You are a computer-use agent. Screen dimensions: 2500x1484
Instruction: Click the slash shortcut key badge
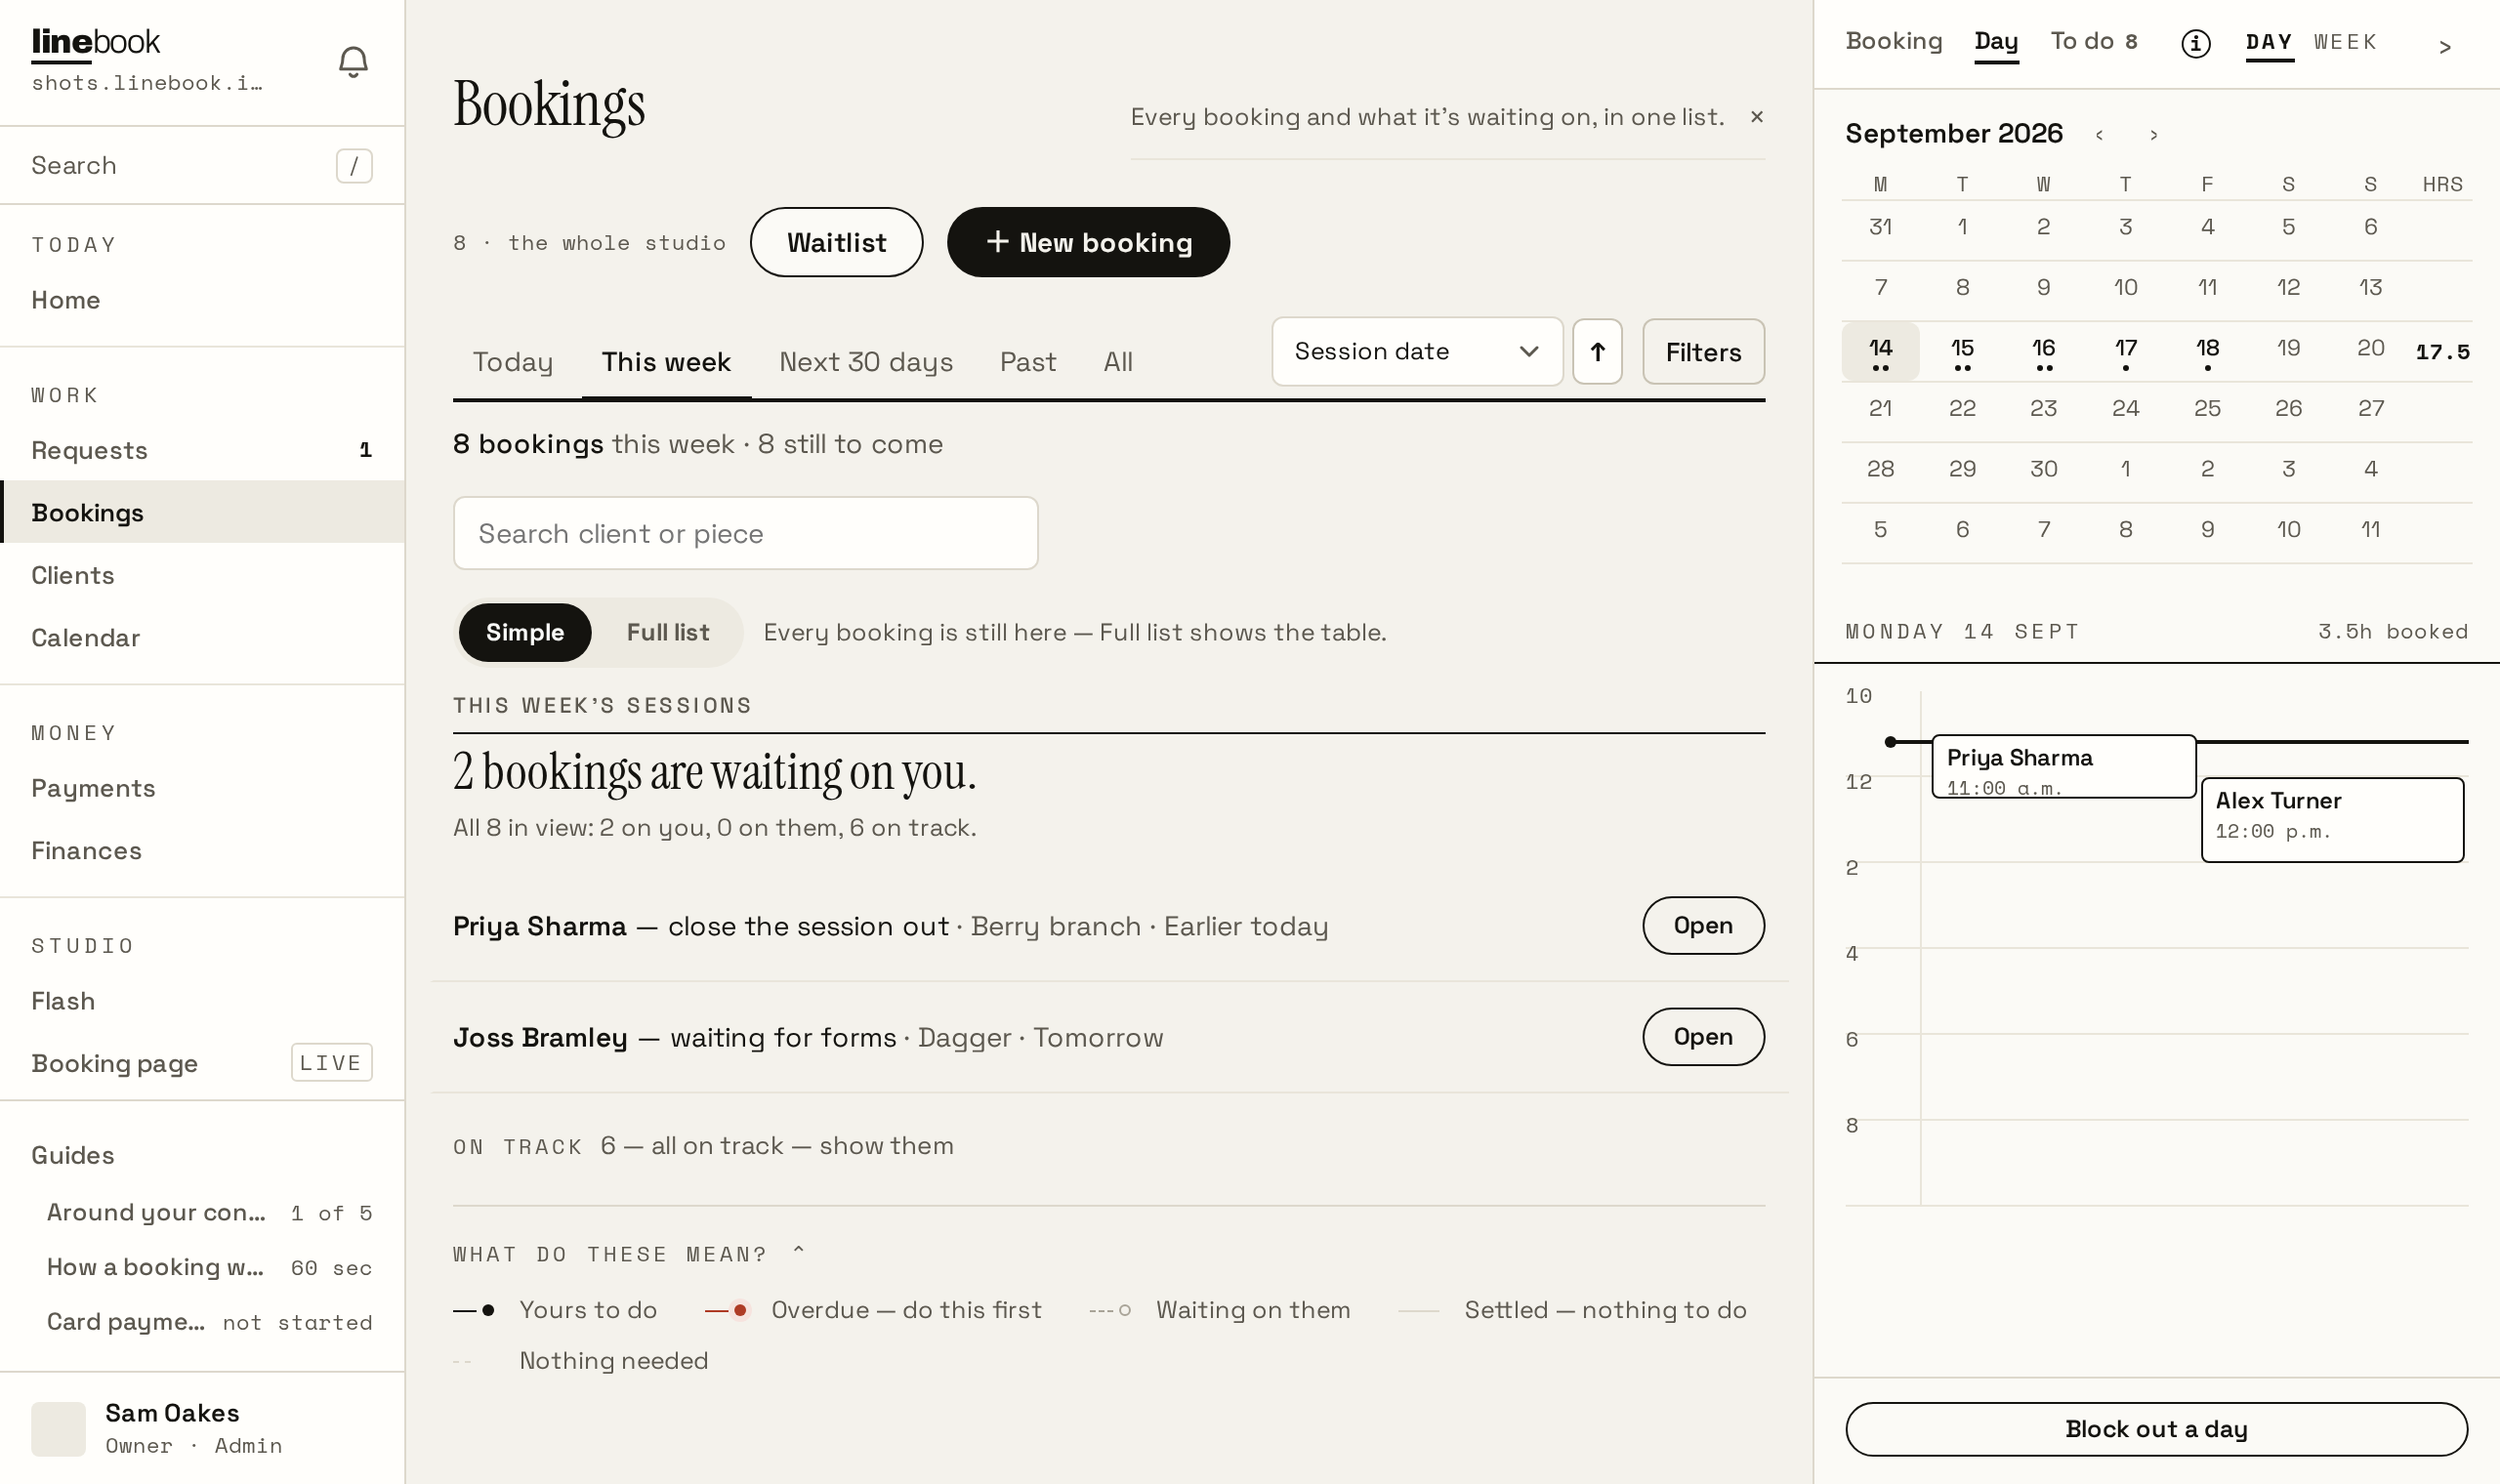354,166
